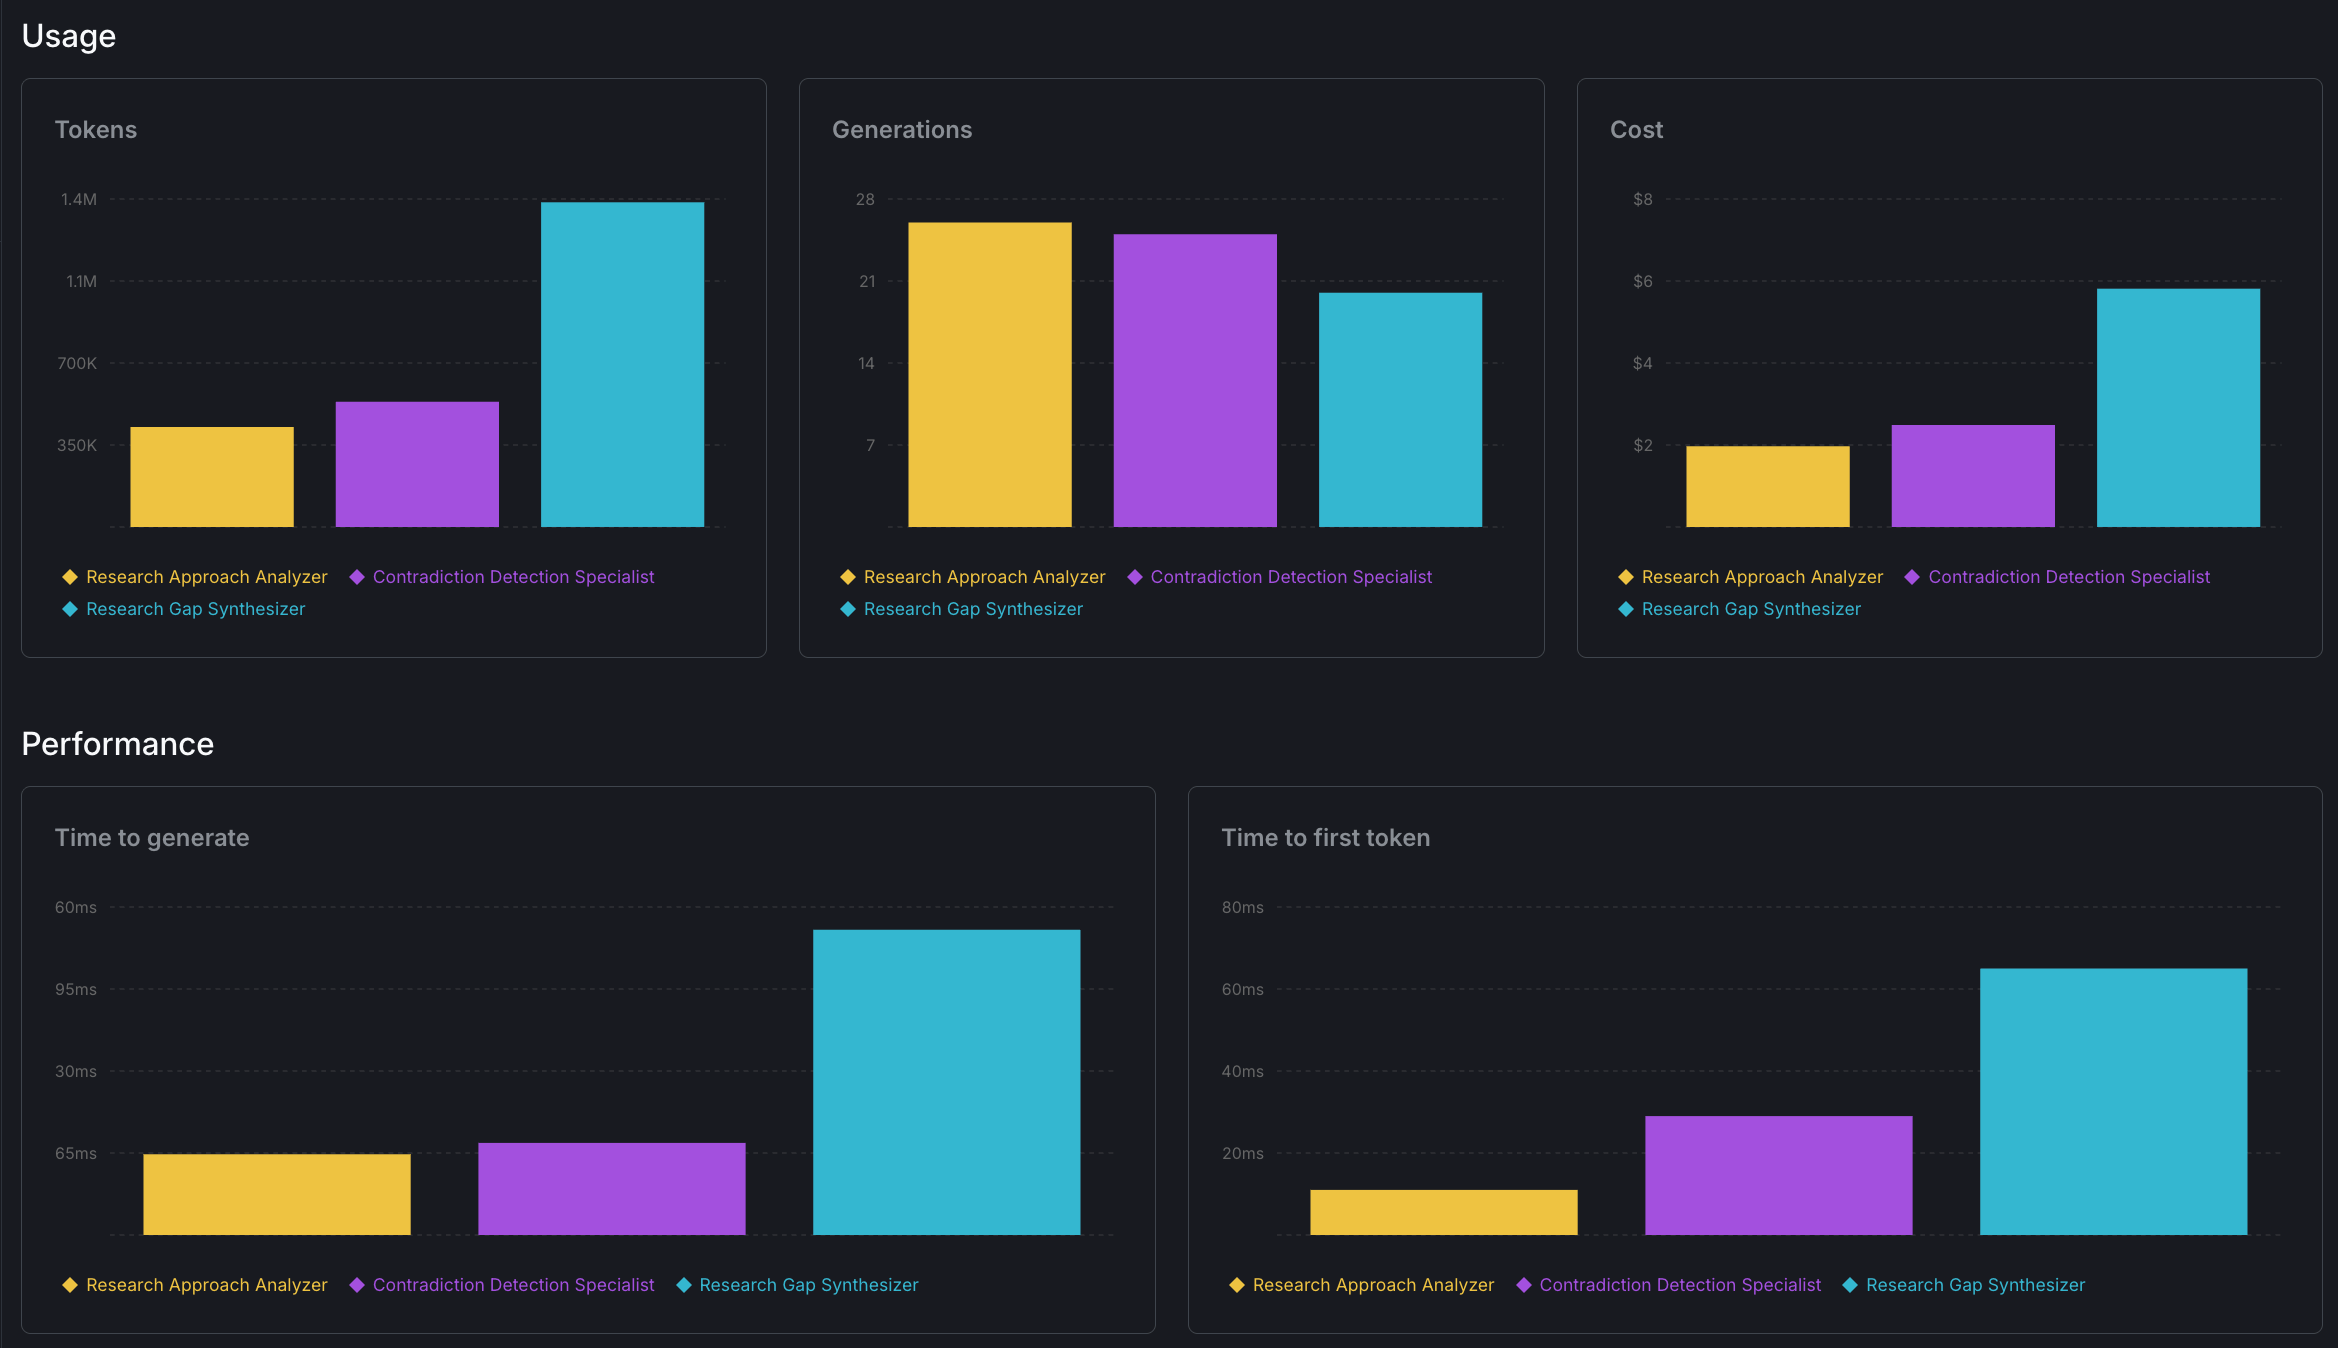Click purple diamond in Time to generate legend
This screenshot has height=1348, width=2338.
(x=357, y=1285)
